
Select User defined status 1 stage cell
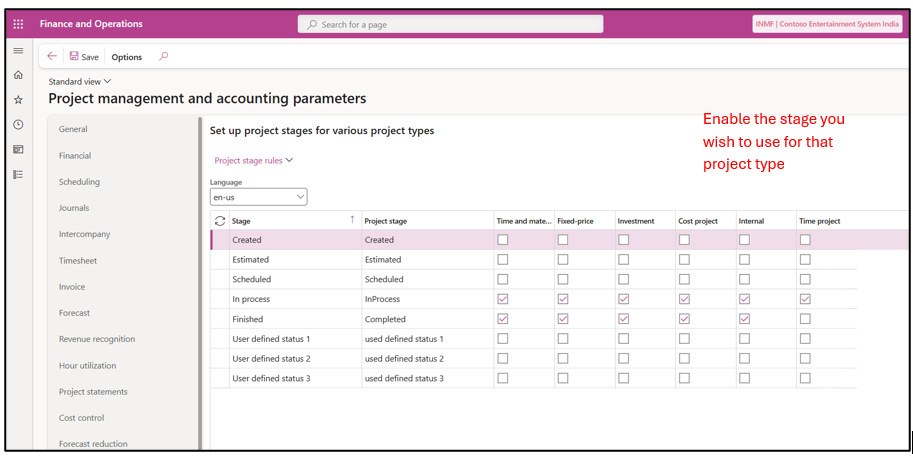(x=295, y=338)
